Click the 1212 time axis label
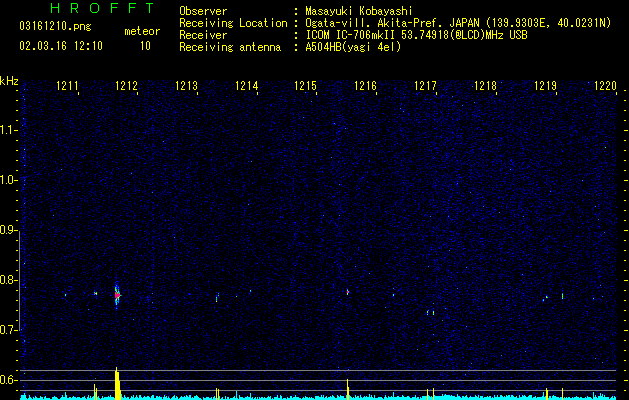 coord(126,85)
